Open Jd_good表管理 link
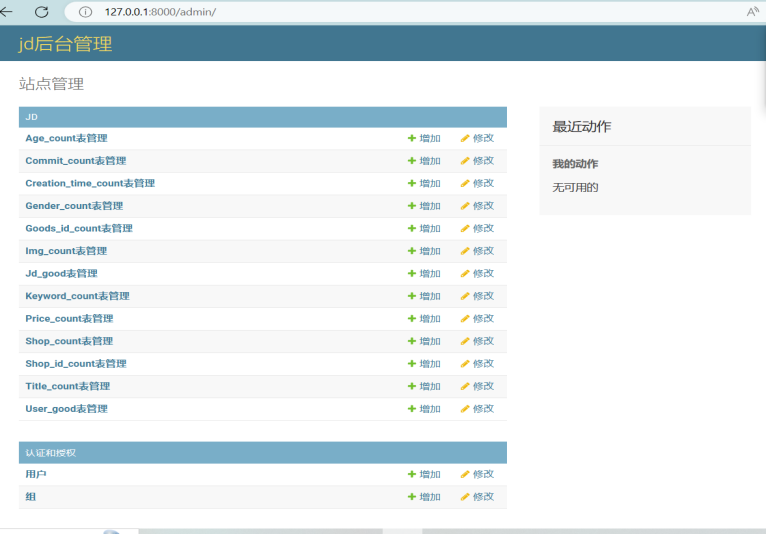The width and height of the screenshot is (766, 534). coord(62,273)
